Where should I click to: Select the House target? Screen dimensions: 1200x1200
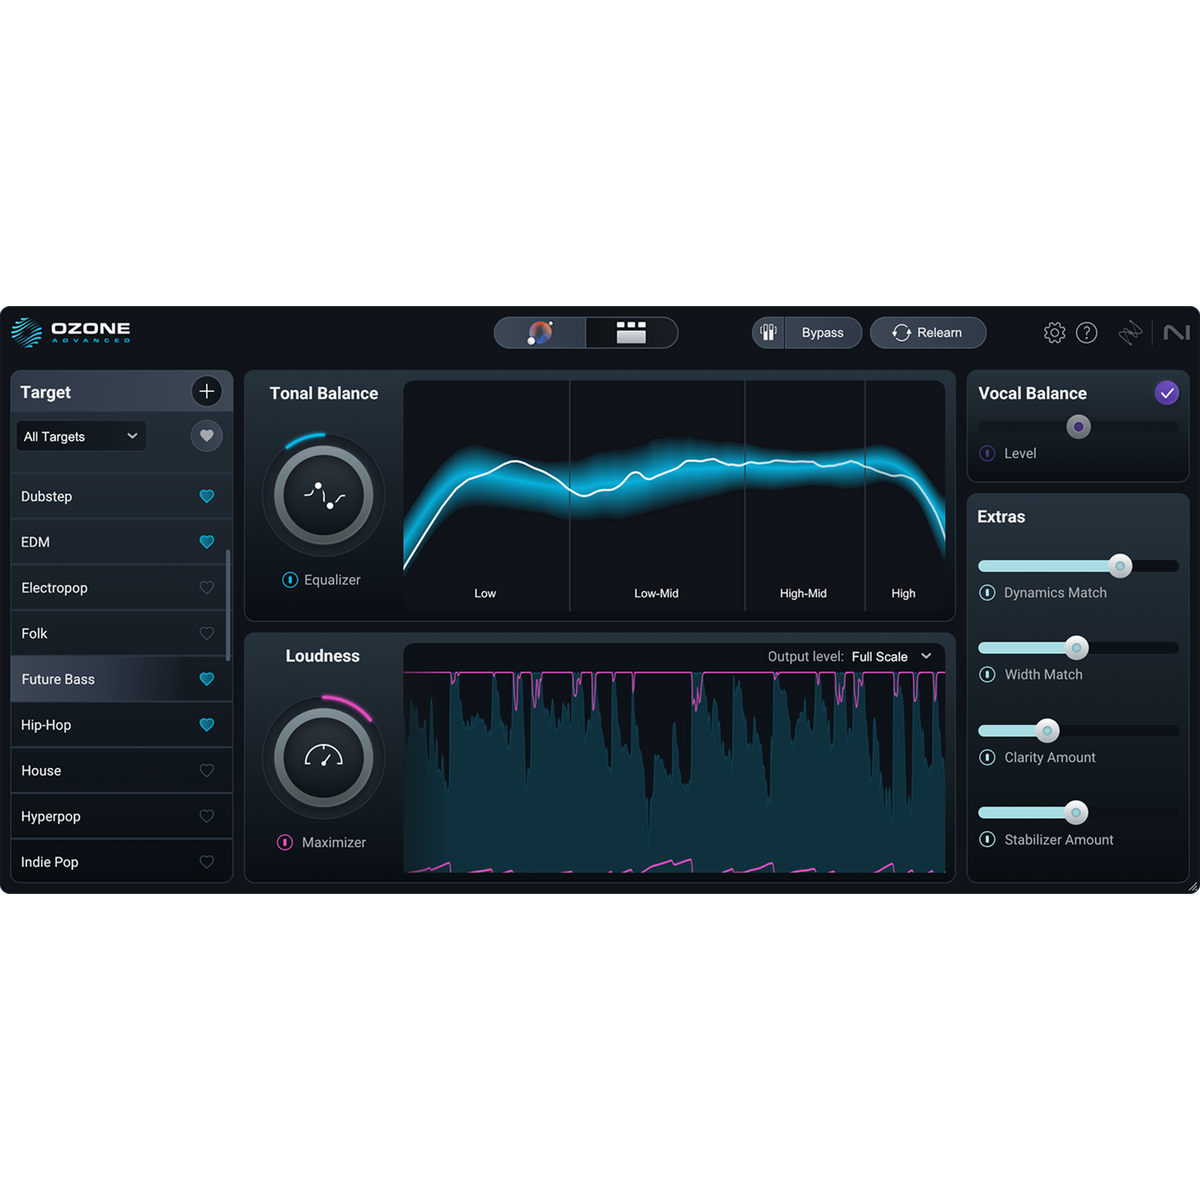point(121,771)
